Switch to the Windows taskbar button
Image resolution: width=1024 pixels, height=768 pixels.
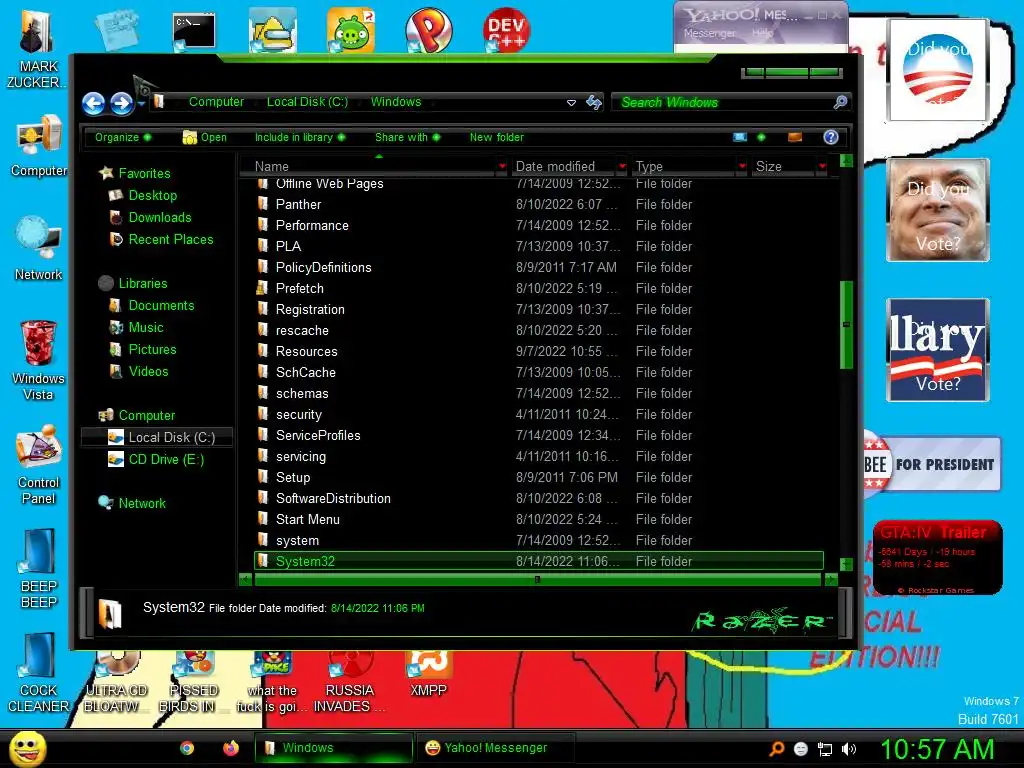tap(334, 748)
